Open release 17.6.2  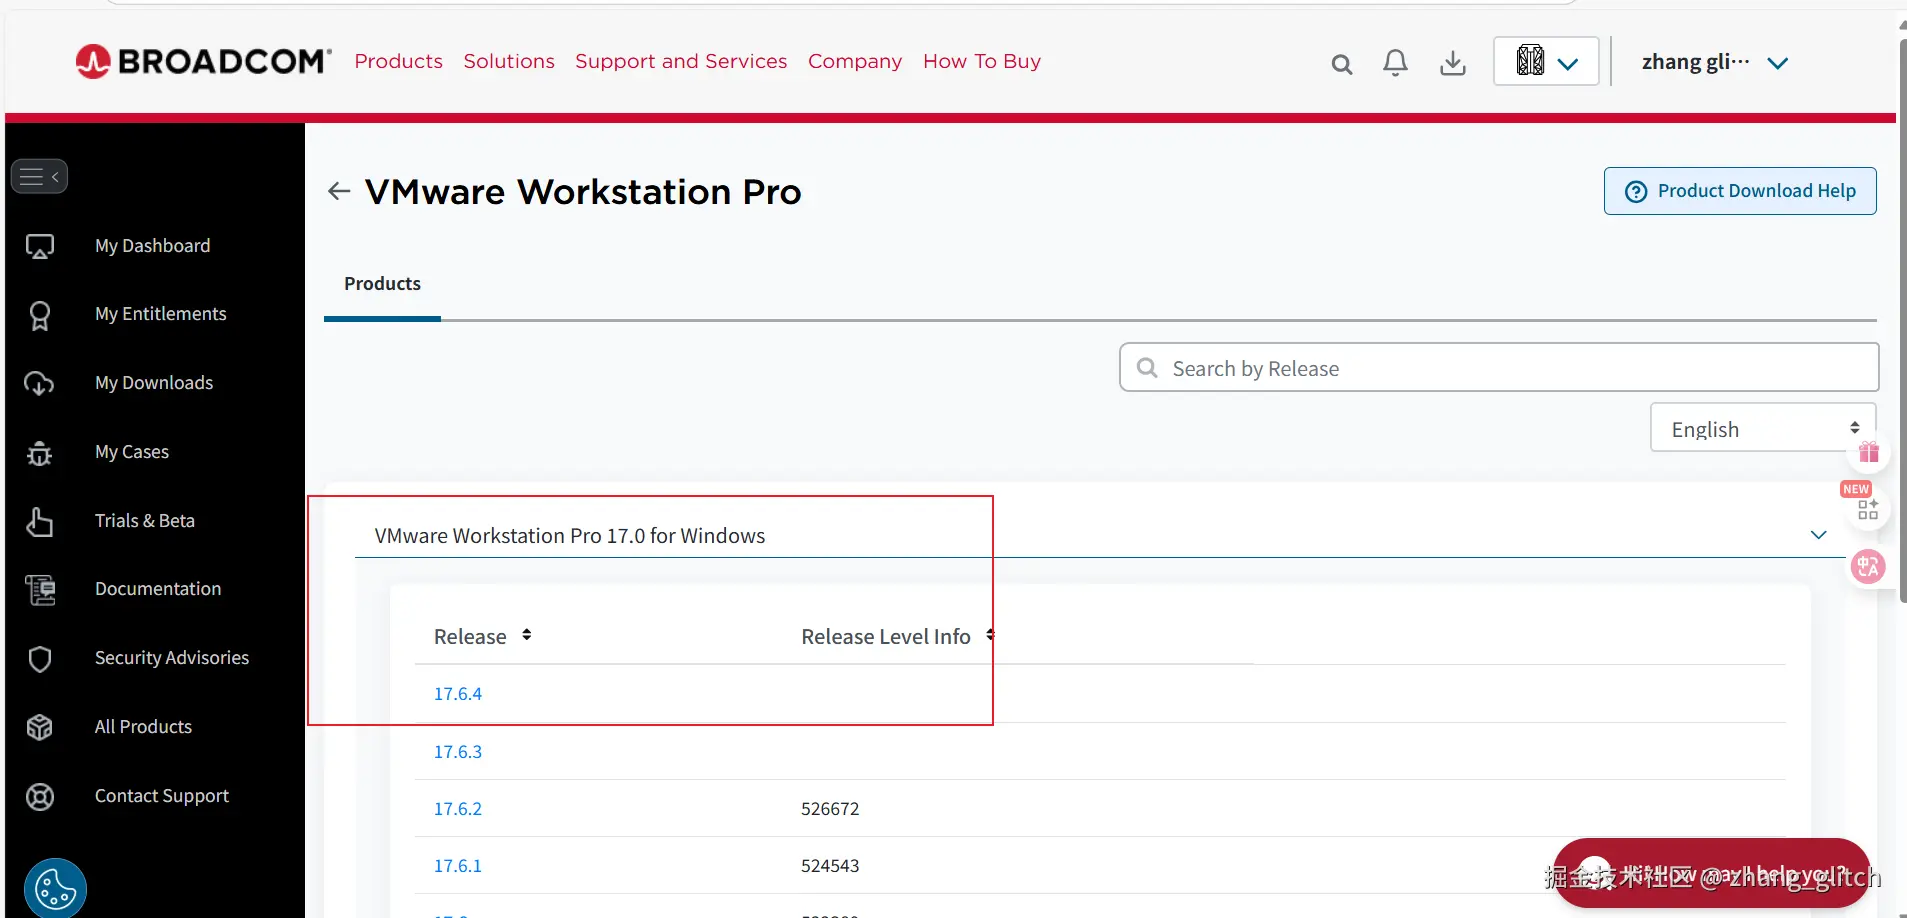pos(458,809)
